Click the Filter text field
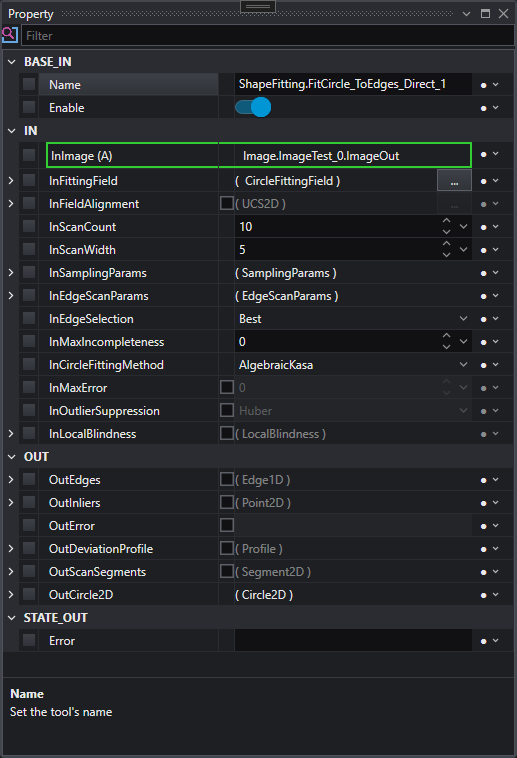This screenshot has height=758, width=517. 267,36
